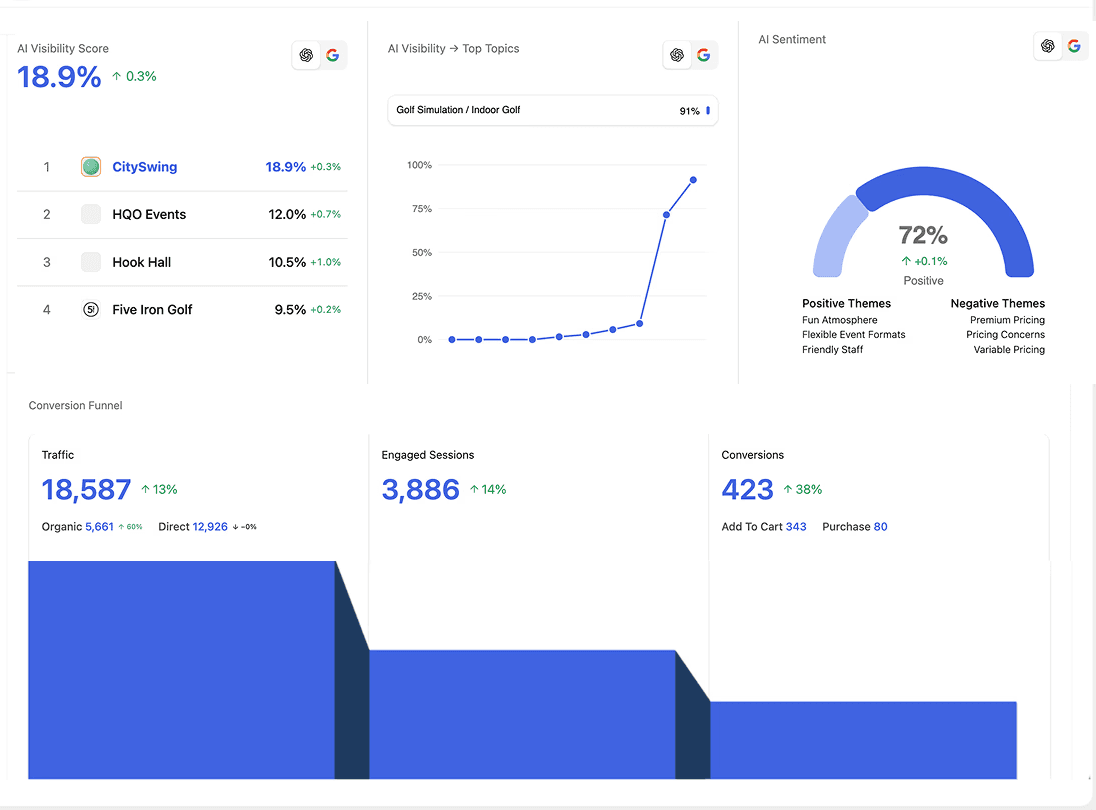Click Five Iron Golf 9.5% score
Image resolution: width=1096 pixels, height=810 pixels.
click(x=290, y=310)
